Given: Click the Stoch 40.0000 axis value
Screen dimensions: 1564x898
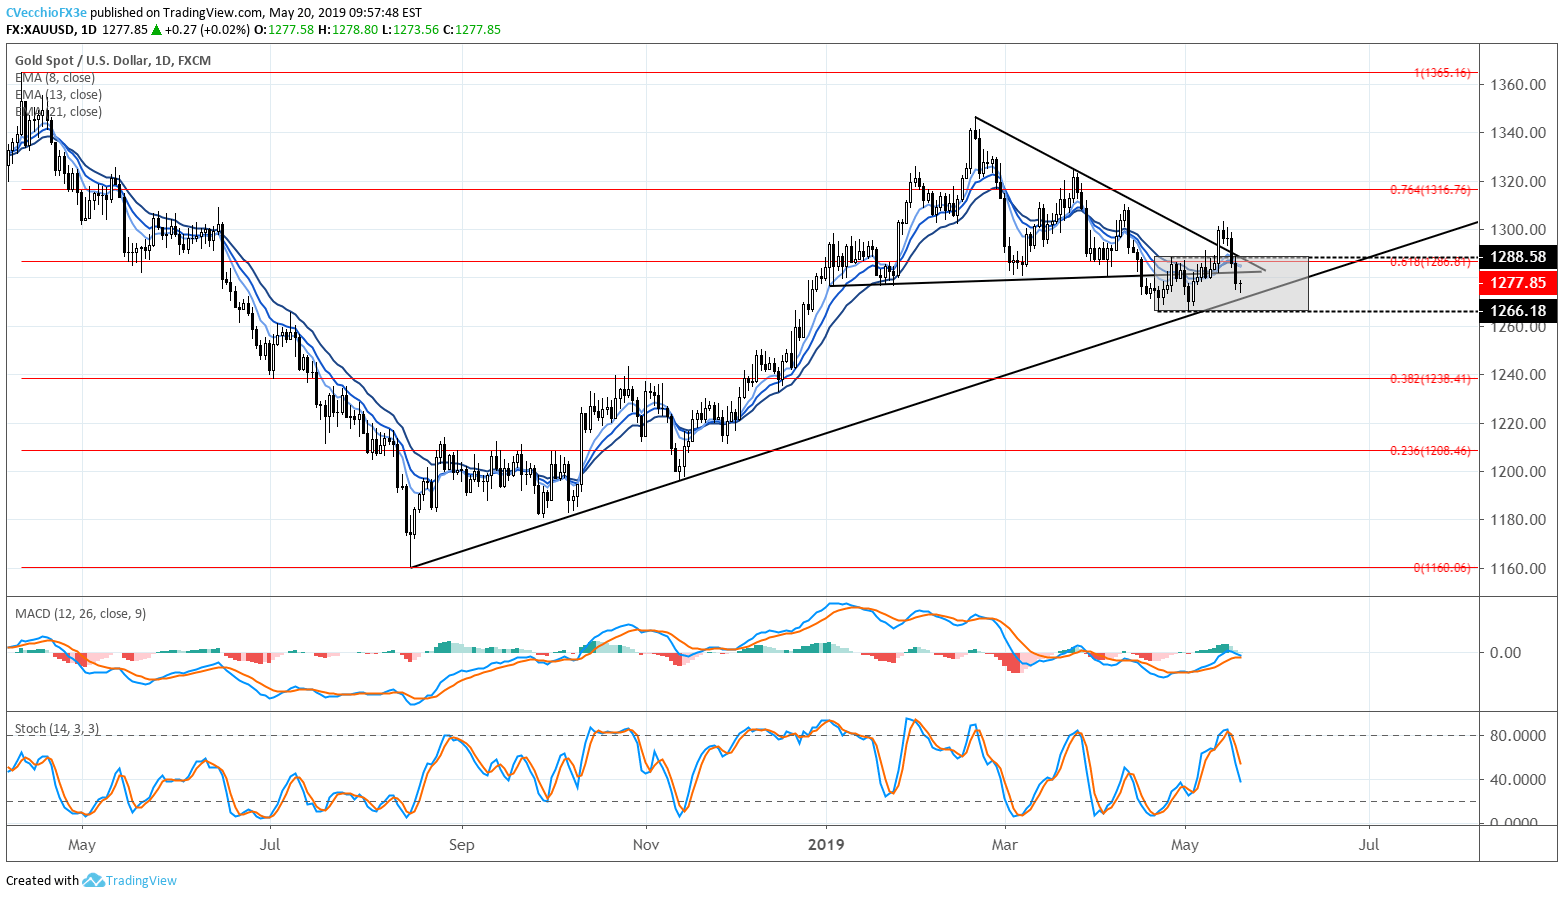Looking at the screenshot, I should click(x=1518, y=780).
